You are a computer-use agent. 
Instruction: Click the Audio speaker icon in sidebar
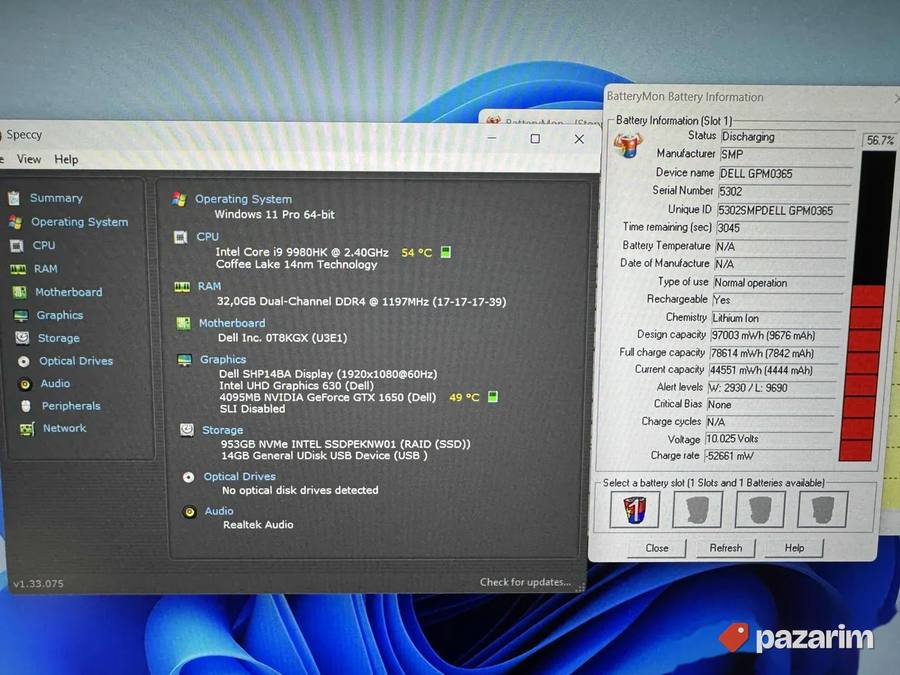point(25,383)
